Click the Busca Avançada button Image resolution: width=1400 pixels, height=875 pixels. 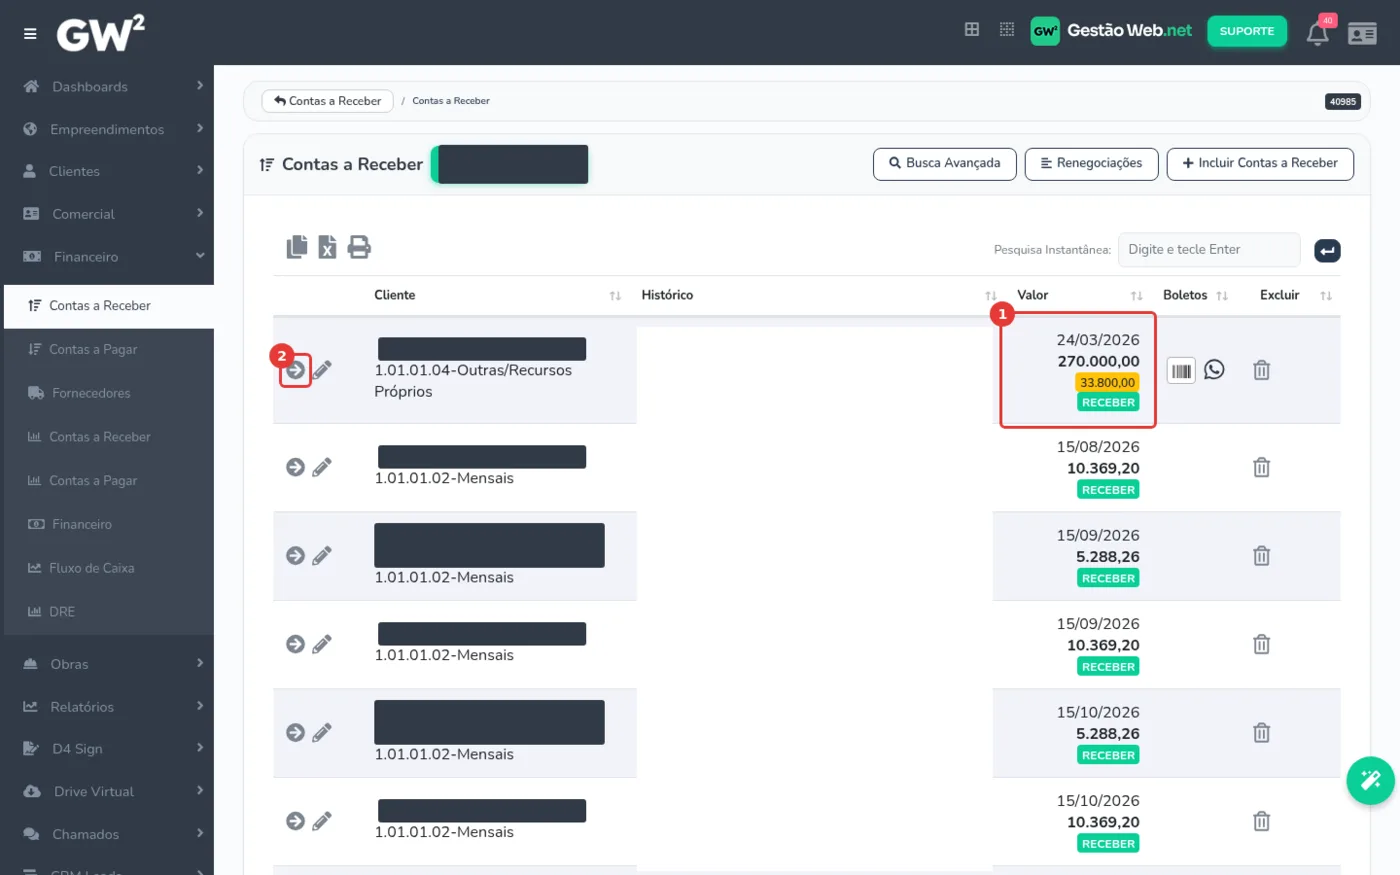944,164
